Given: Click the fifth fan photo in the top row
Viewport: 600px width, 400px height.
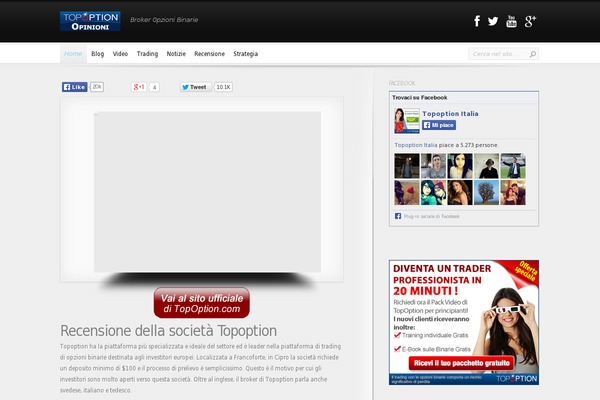Looking at the screenshot, I should pyautogui.click(x=513, y=166).
